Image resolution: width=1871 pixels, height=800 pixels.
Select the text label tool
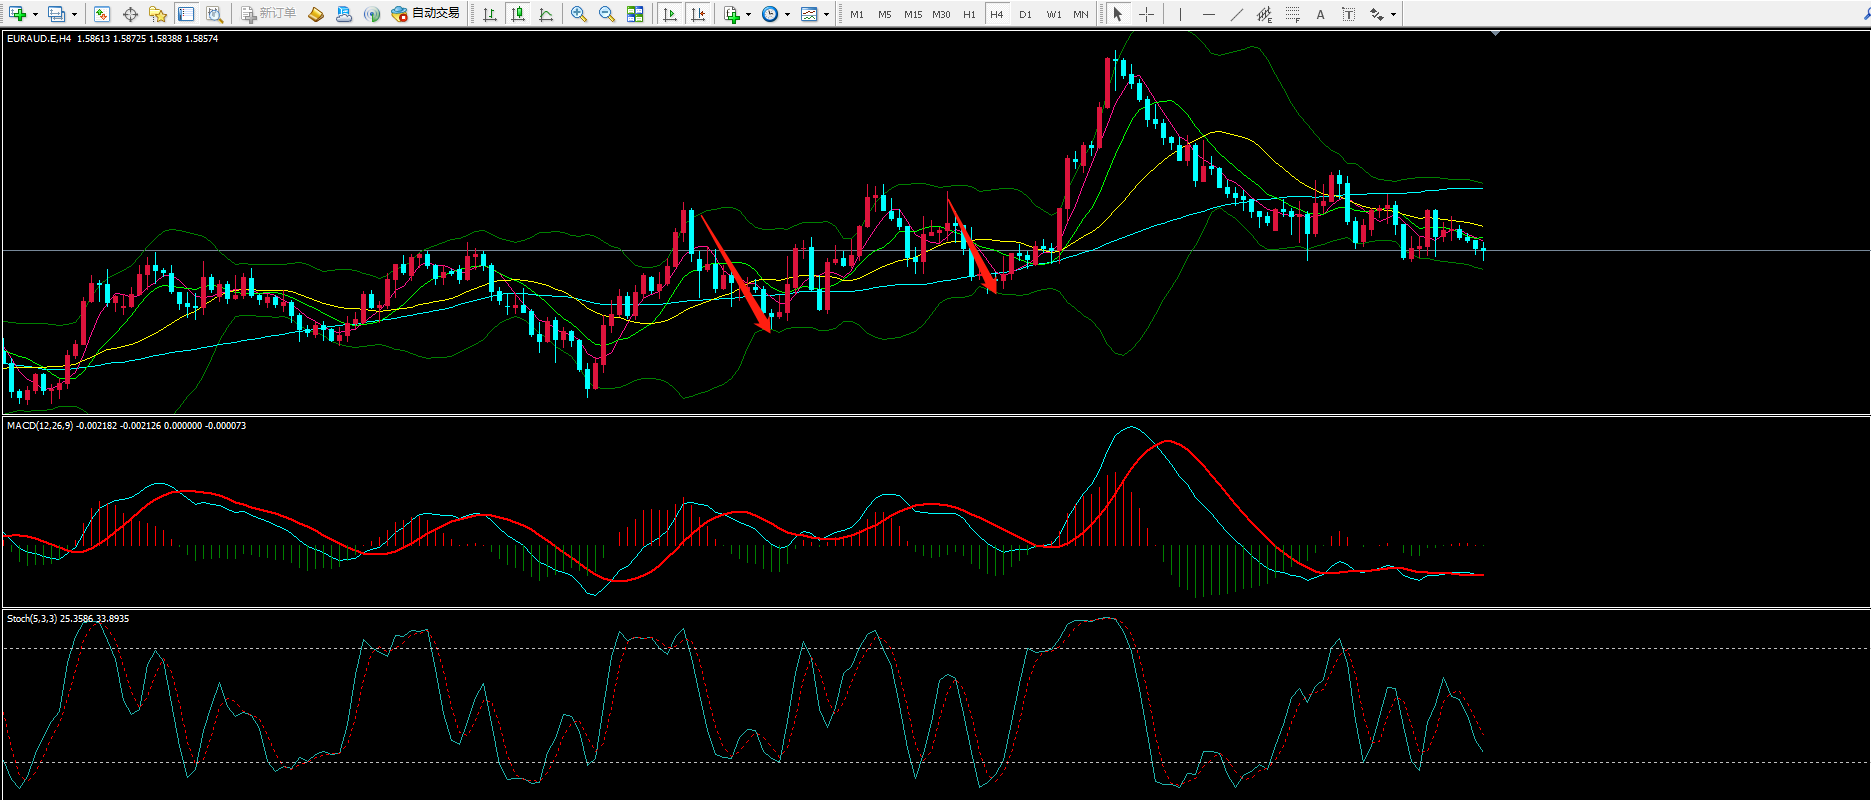(x=1320, y=14)
